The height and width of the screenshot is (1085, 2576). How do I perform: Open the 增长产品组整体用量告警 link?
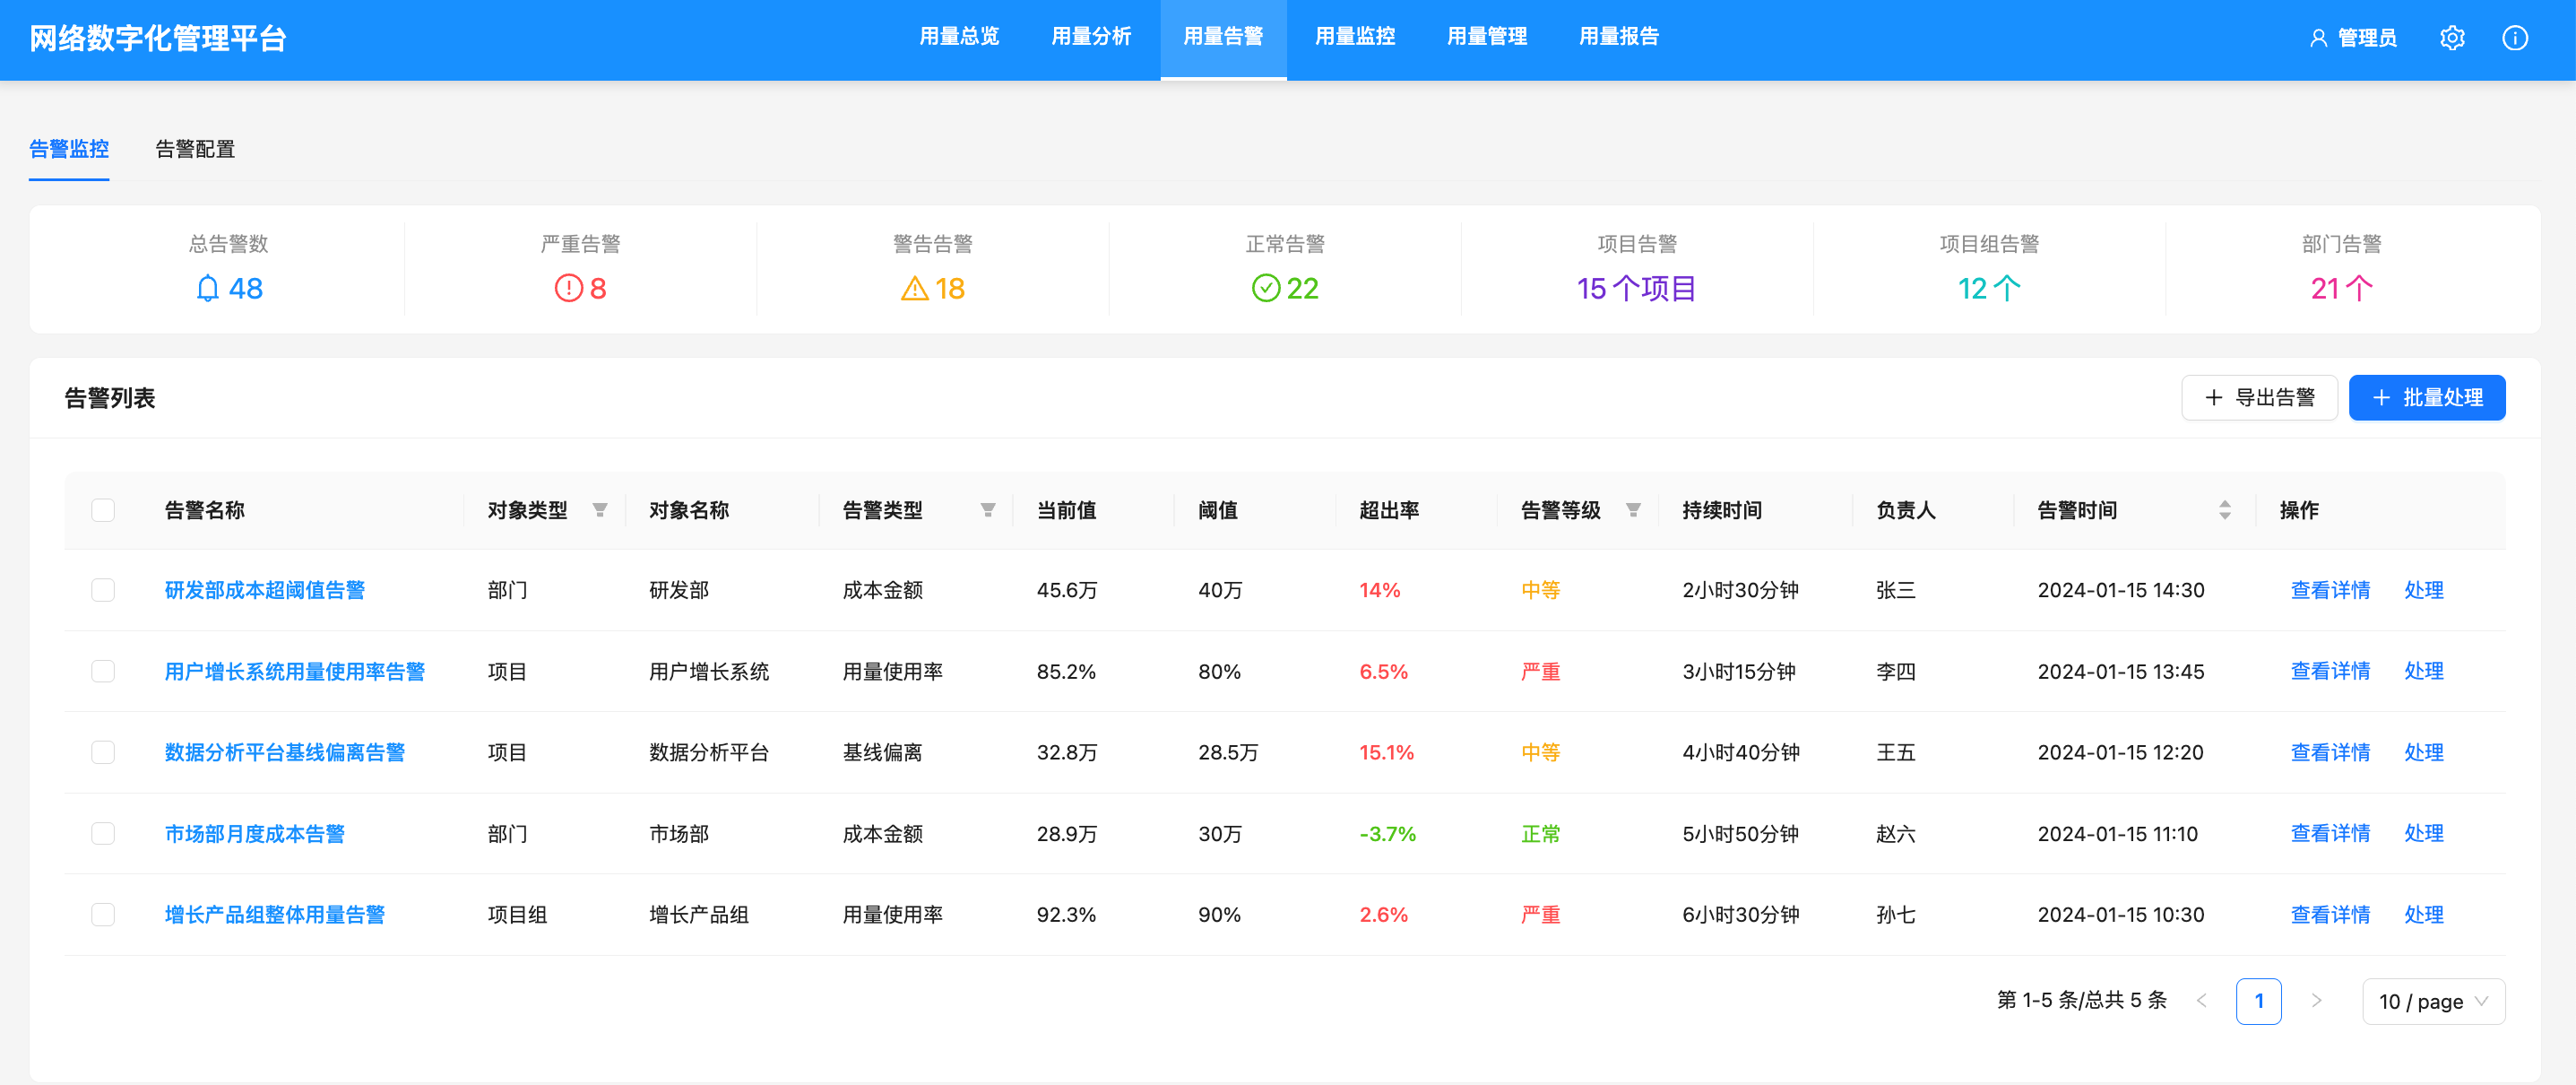[x=275, y=914]
